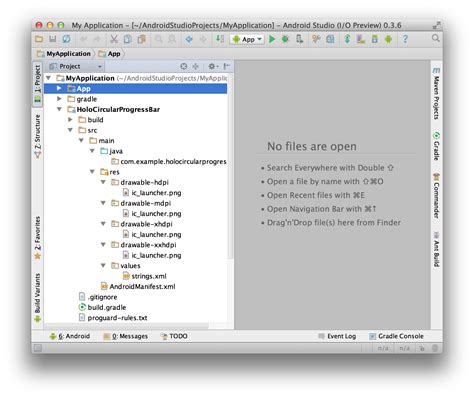Click the Help question mark icon
The width and height of the screenshot is (474, 397).
coord(405,39)
